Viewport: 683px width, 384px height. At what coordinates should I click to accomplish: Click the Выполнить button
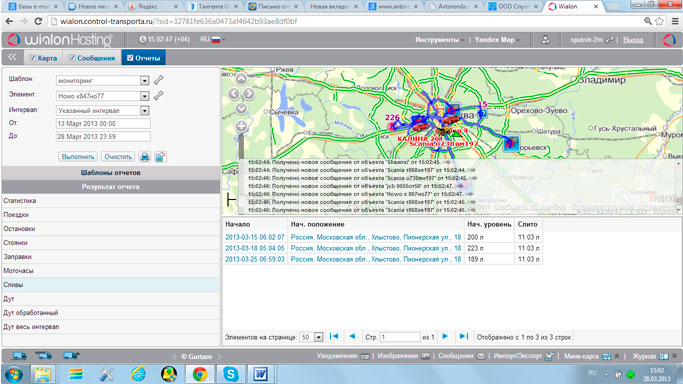click(x=78, y=157)
